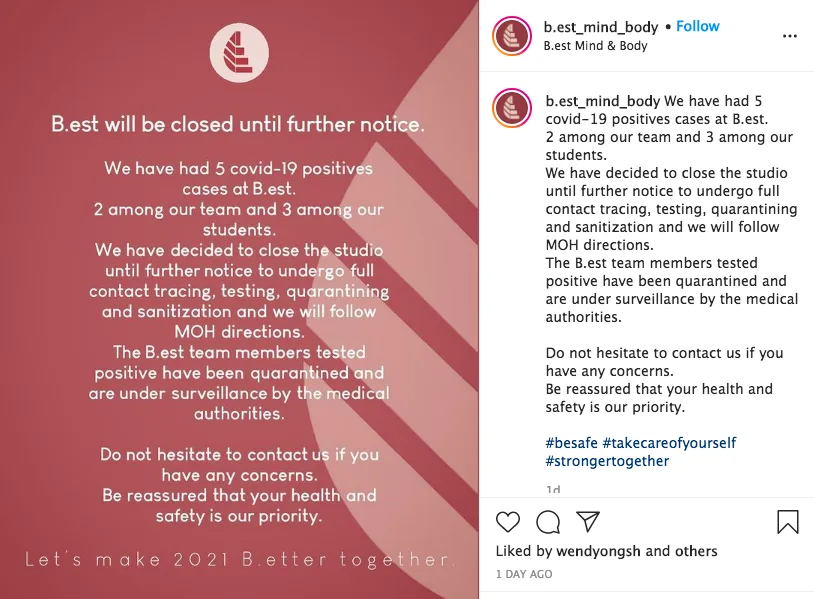Share the post via paper plane icon
Viewport: 814px width, 599px height.
pos(588,521)
